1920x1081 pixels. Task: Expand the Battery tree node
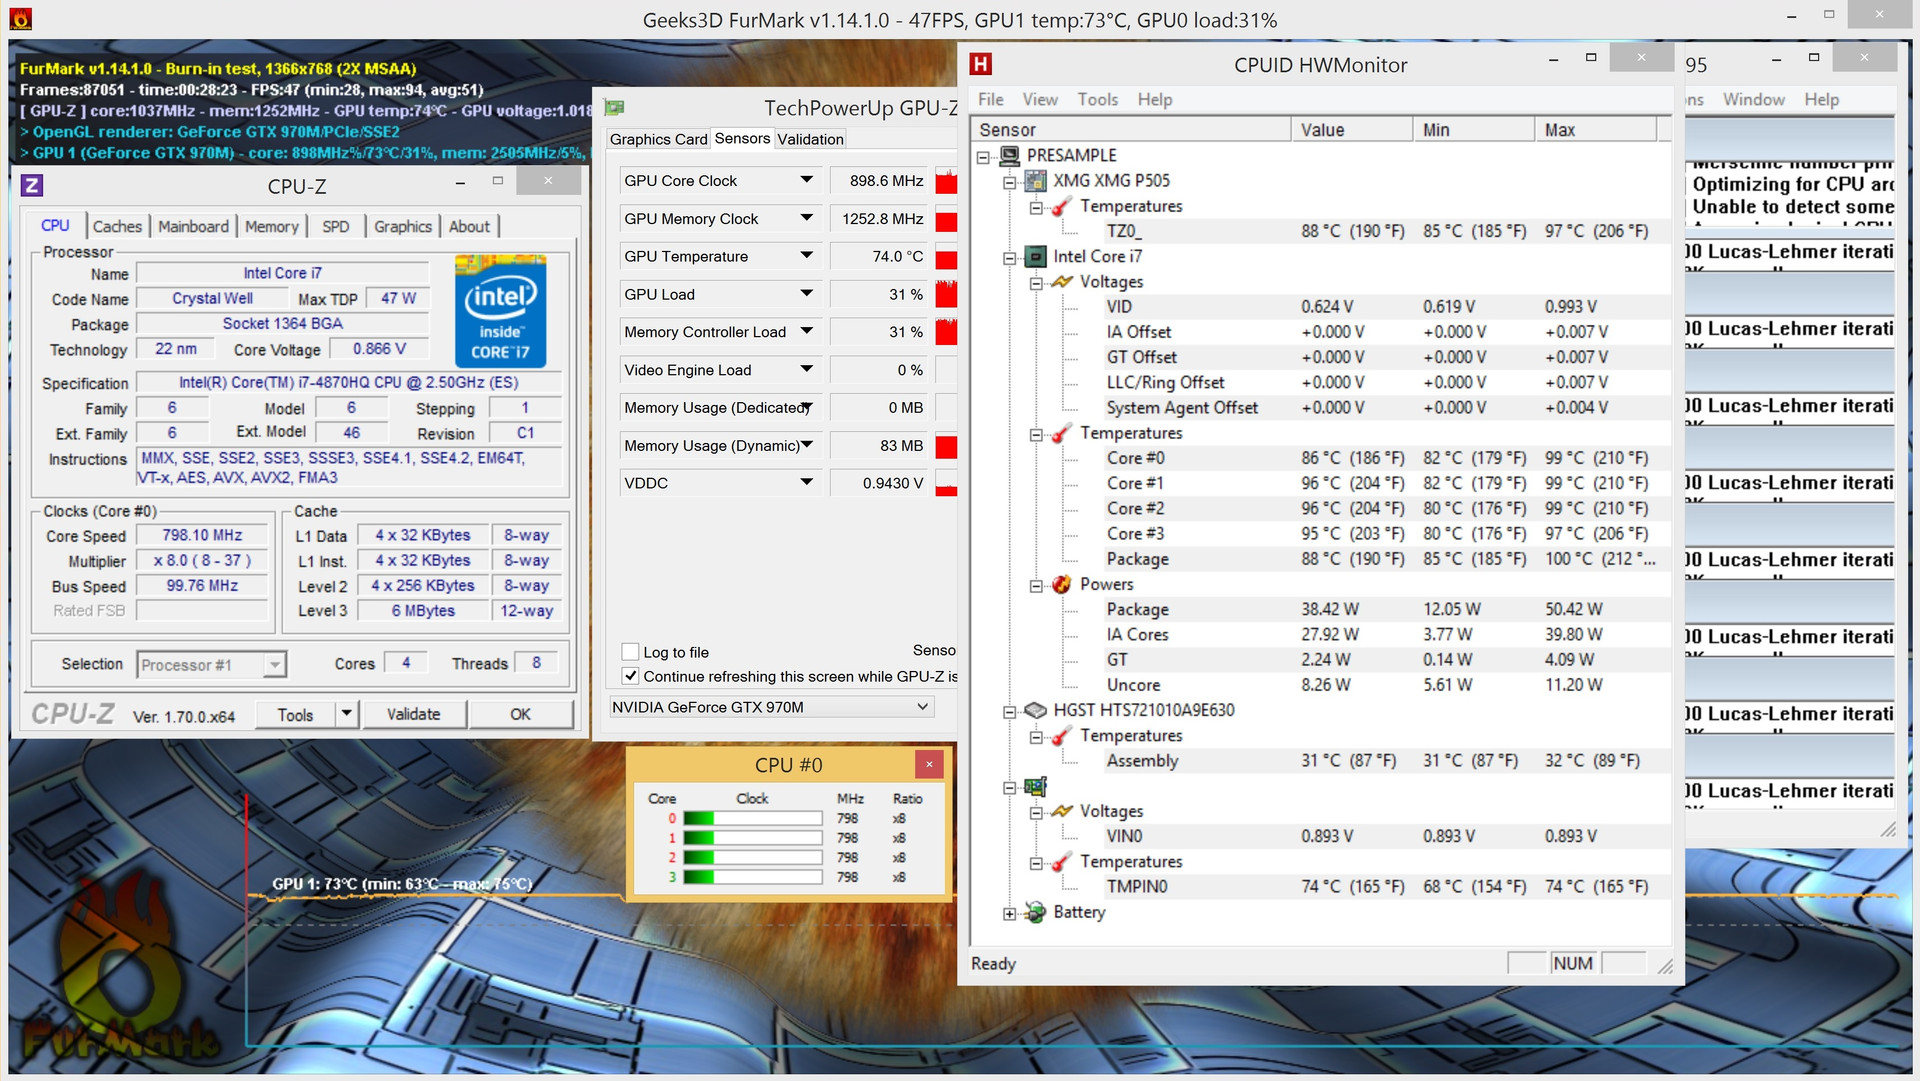click(x=1010, y=913)
